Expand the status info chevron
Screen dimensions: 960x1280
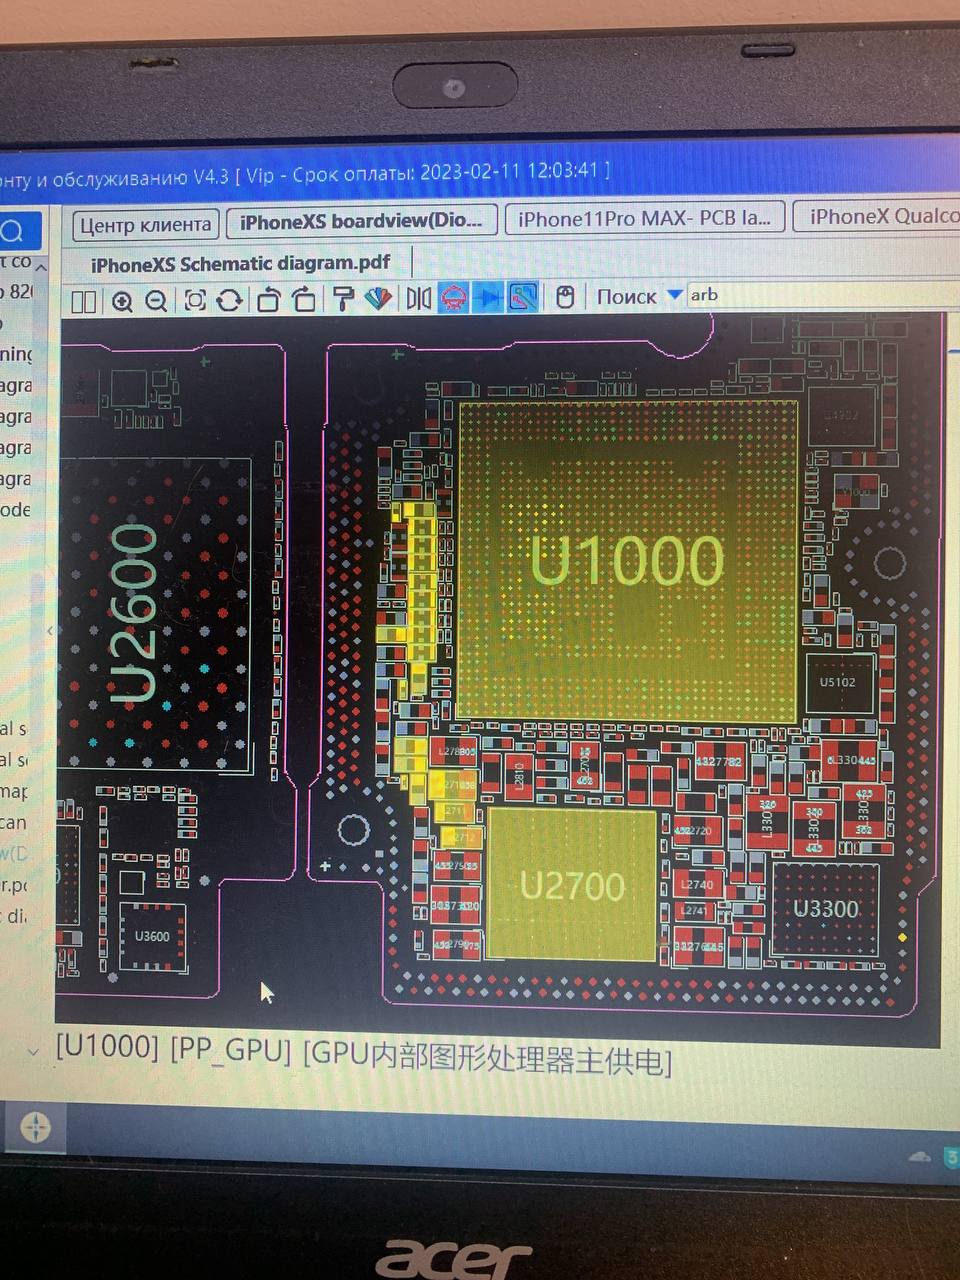(33, 1052)
